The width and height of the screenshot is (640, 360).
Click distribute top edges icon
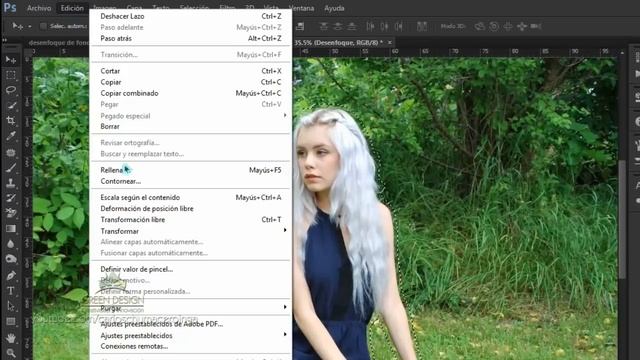[x=324, y=27]
